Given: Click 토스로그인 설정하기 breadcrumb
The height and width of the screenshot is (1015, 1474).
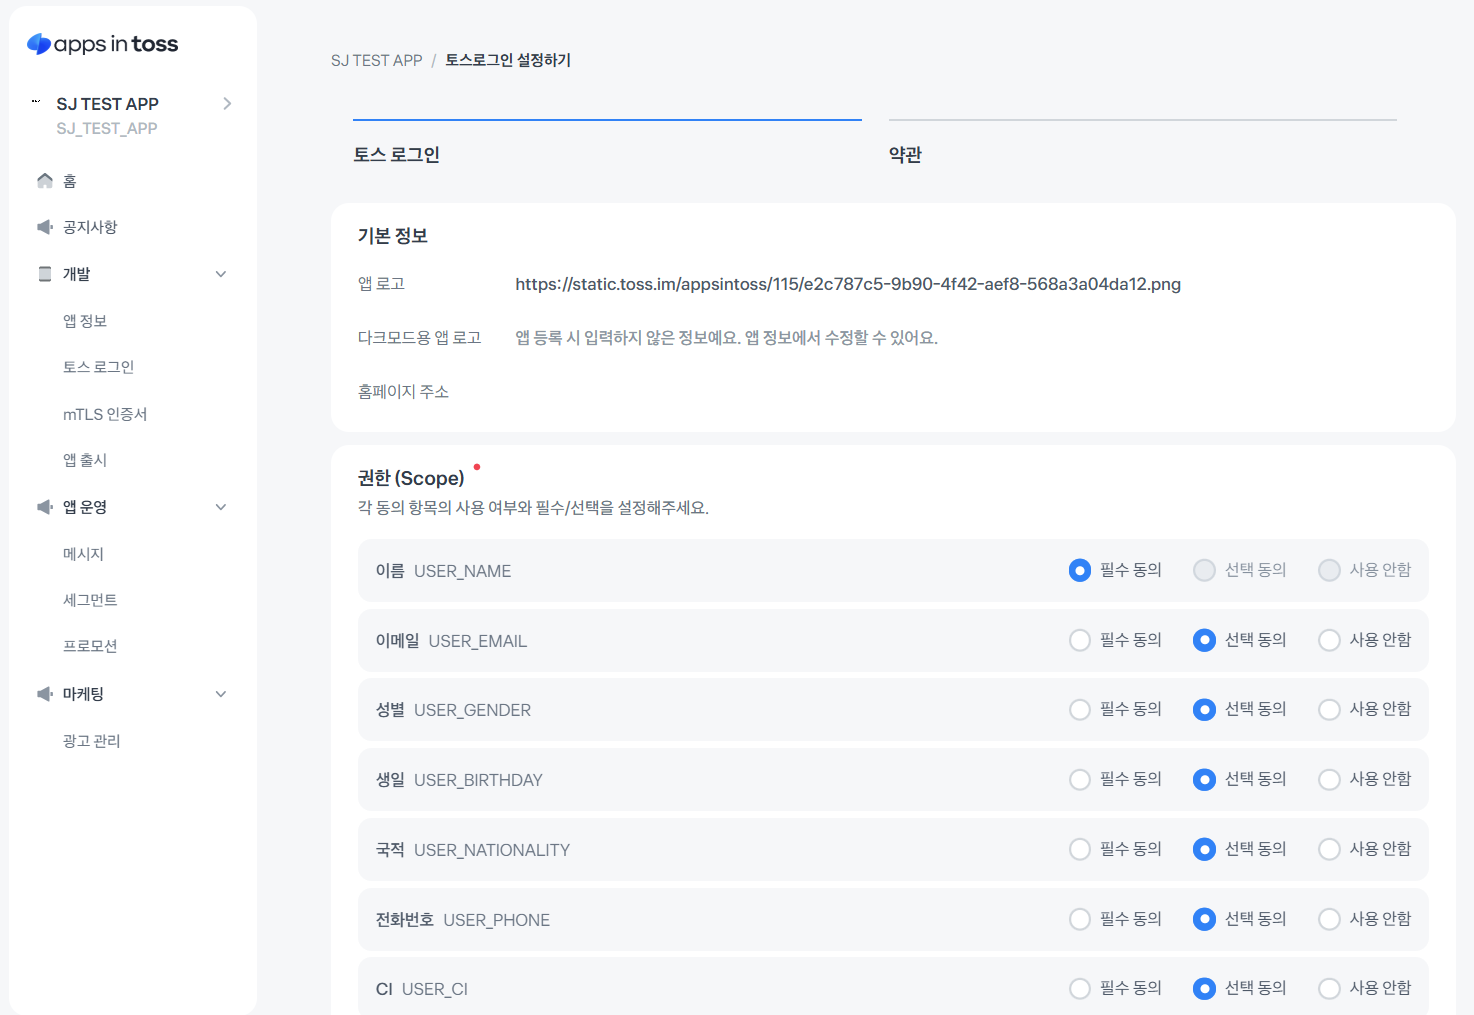Looking at the screenshot, I should click(508, 60).
